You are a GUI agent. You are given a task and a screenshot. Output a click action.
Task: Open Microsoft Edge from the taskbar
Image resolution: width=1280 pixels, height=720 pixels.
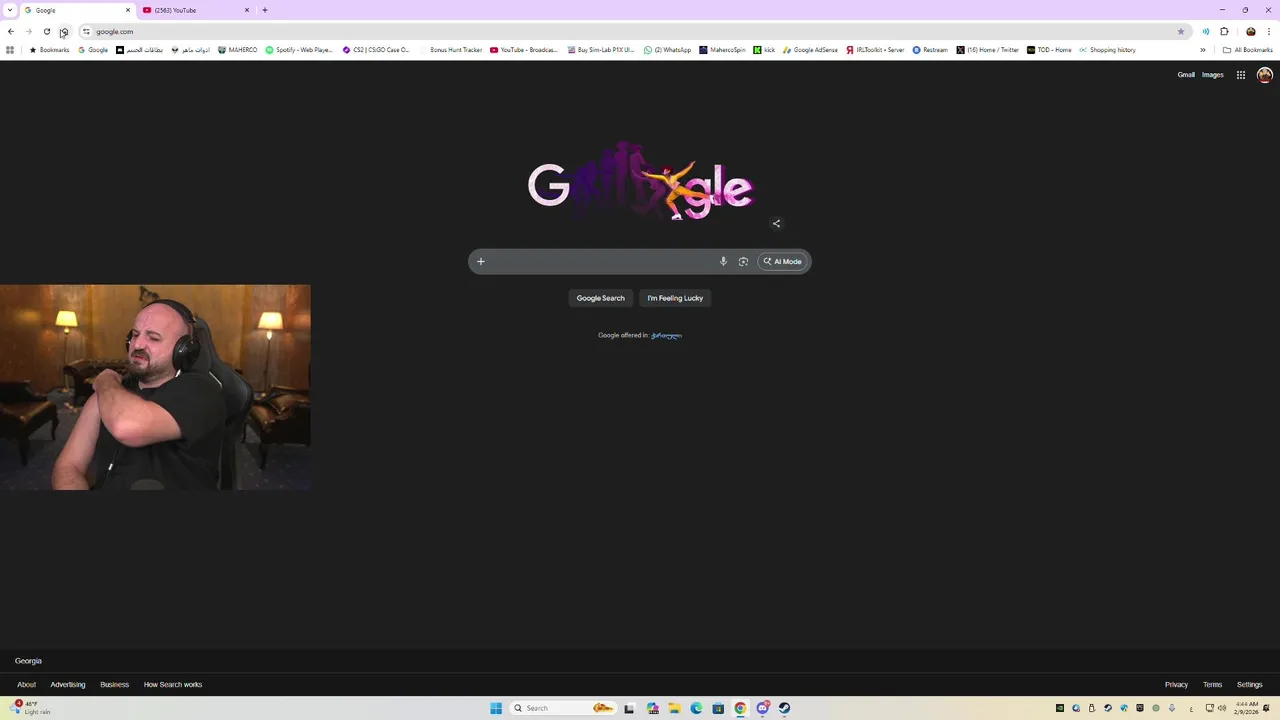(696, 708)
